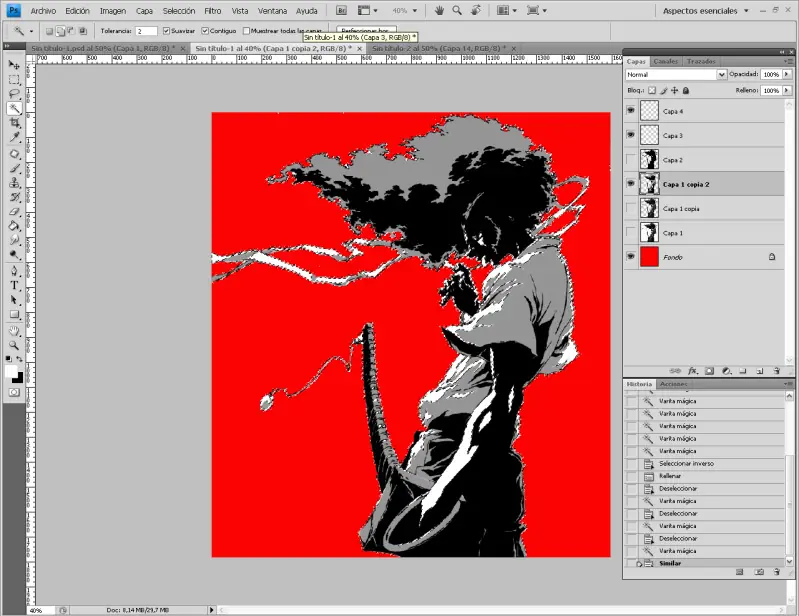The image size is (799, 616).
Task: Hide the Capa 1 copia 2 layer
Action: (631, 183)
